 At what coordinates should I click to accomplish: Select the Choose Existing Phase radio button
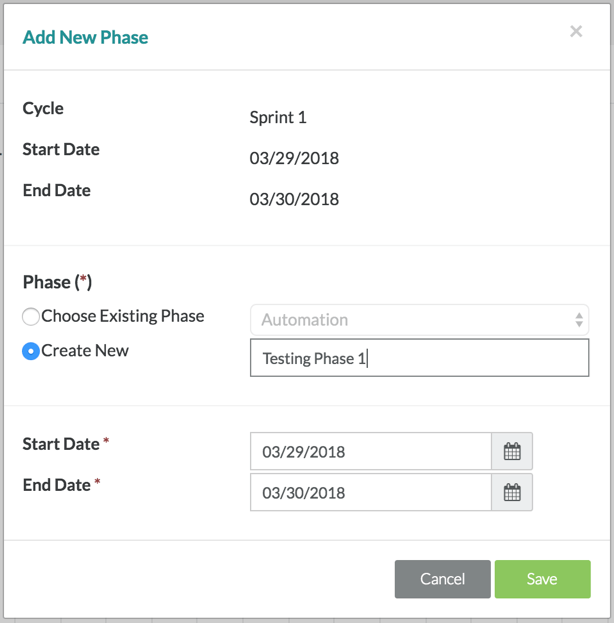pyautogui.click(x=31, y=317)
